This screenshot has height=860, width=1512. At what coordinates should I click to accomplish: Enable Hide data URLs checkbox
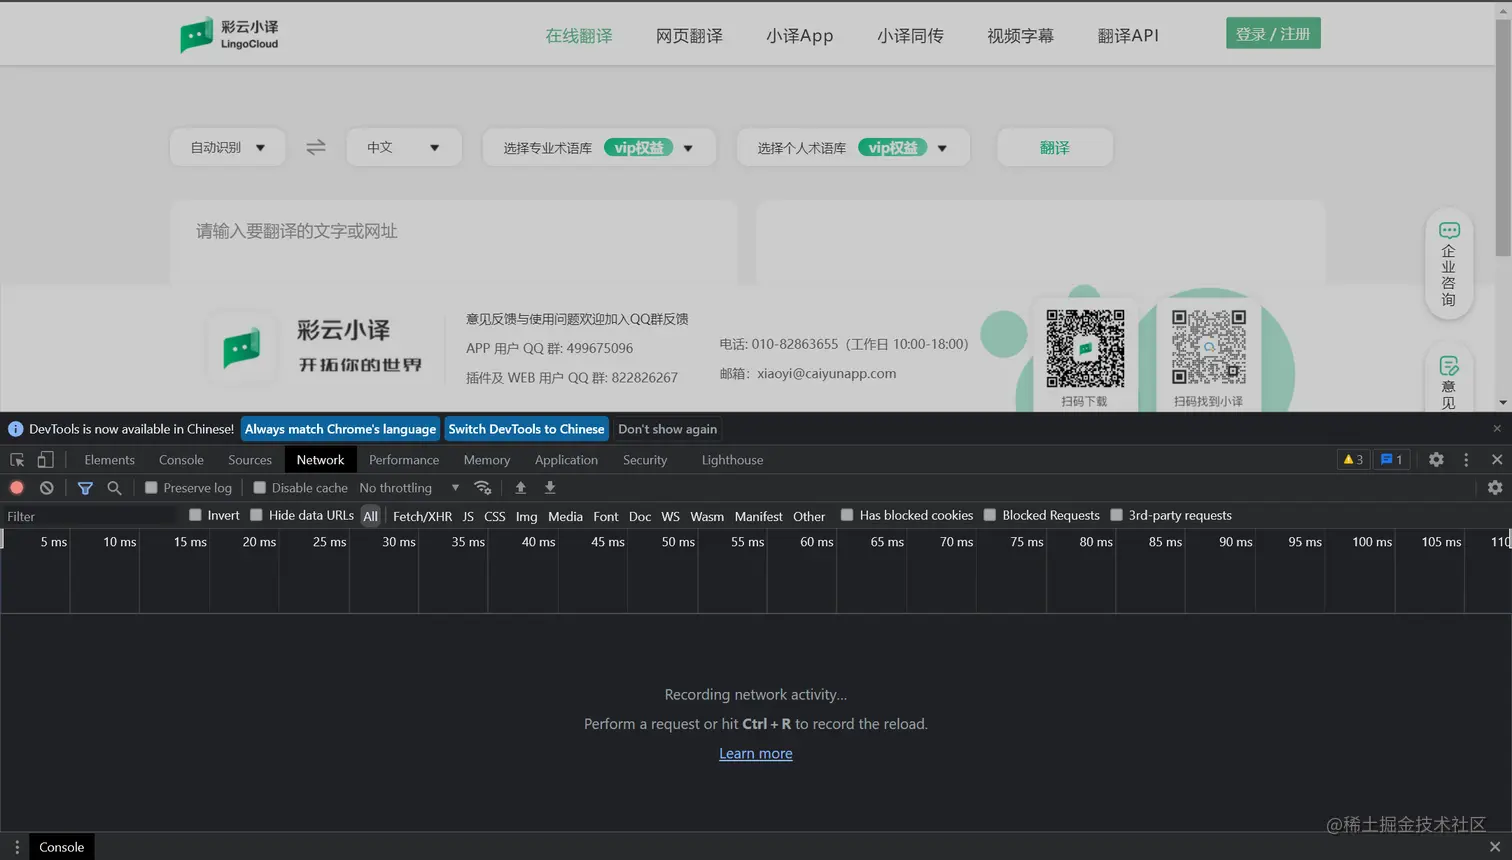click(256, 515)
